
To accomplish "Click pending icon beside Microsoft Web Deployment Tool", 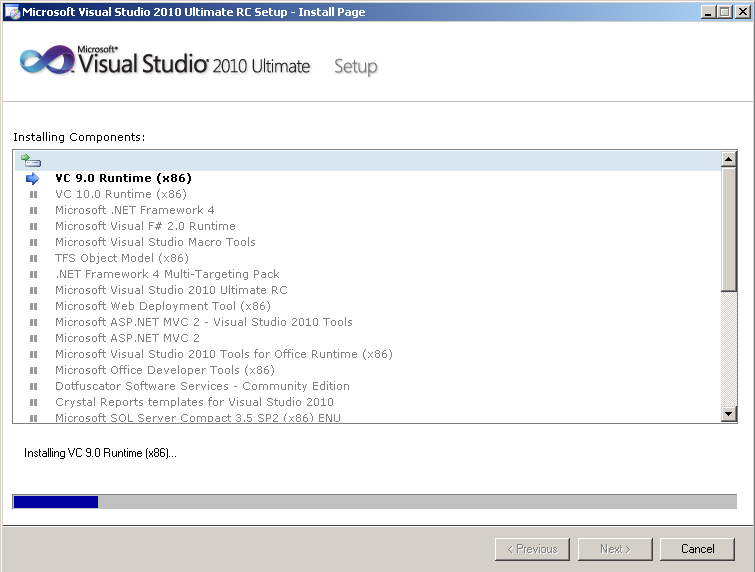I will point(33,306).
